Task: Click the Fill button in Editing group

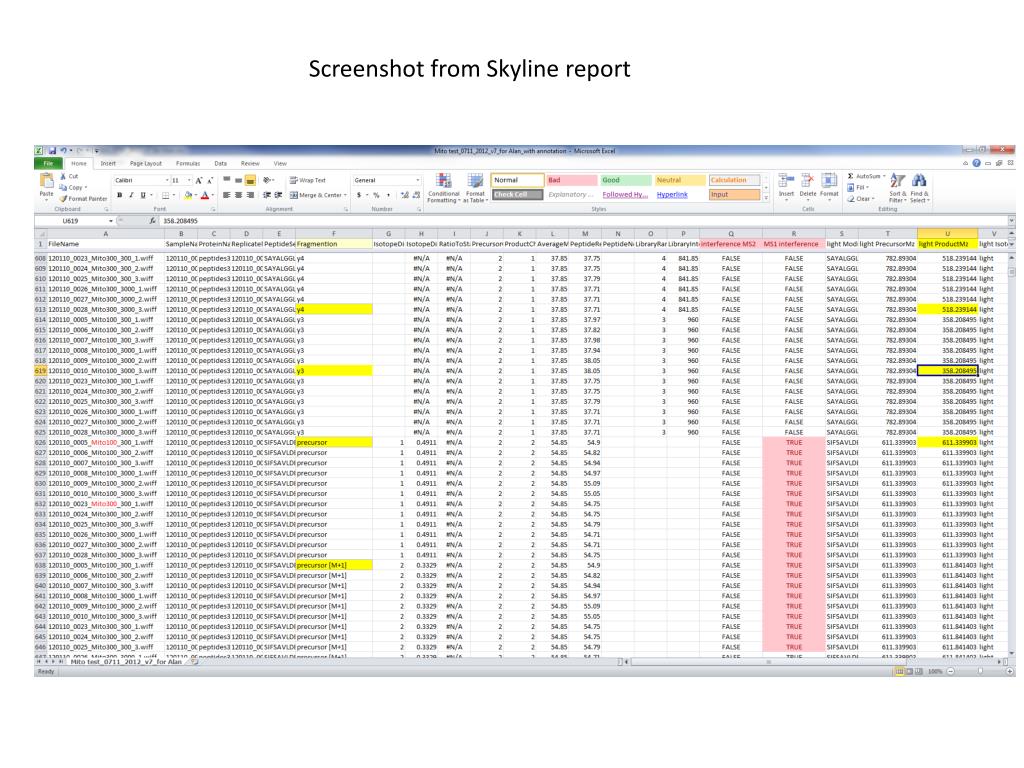Action: coord(859,187)
